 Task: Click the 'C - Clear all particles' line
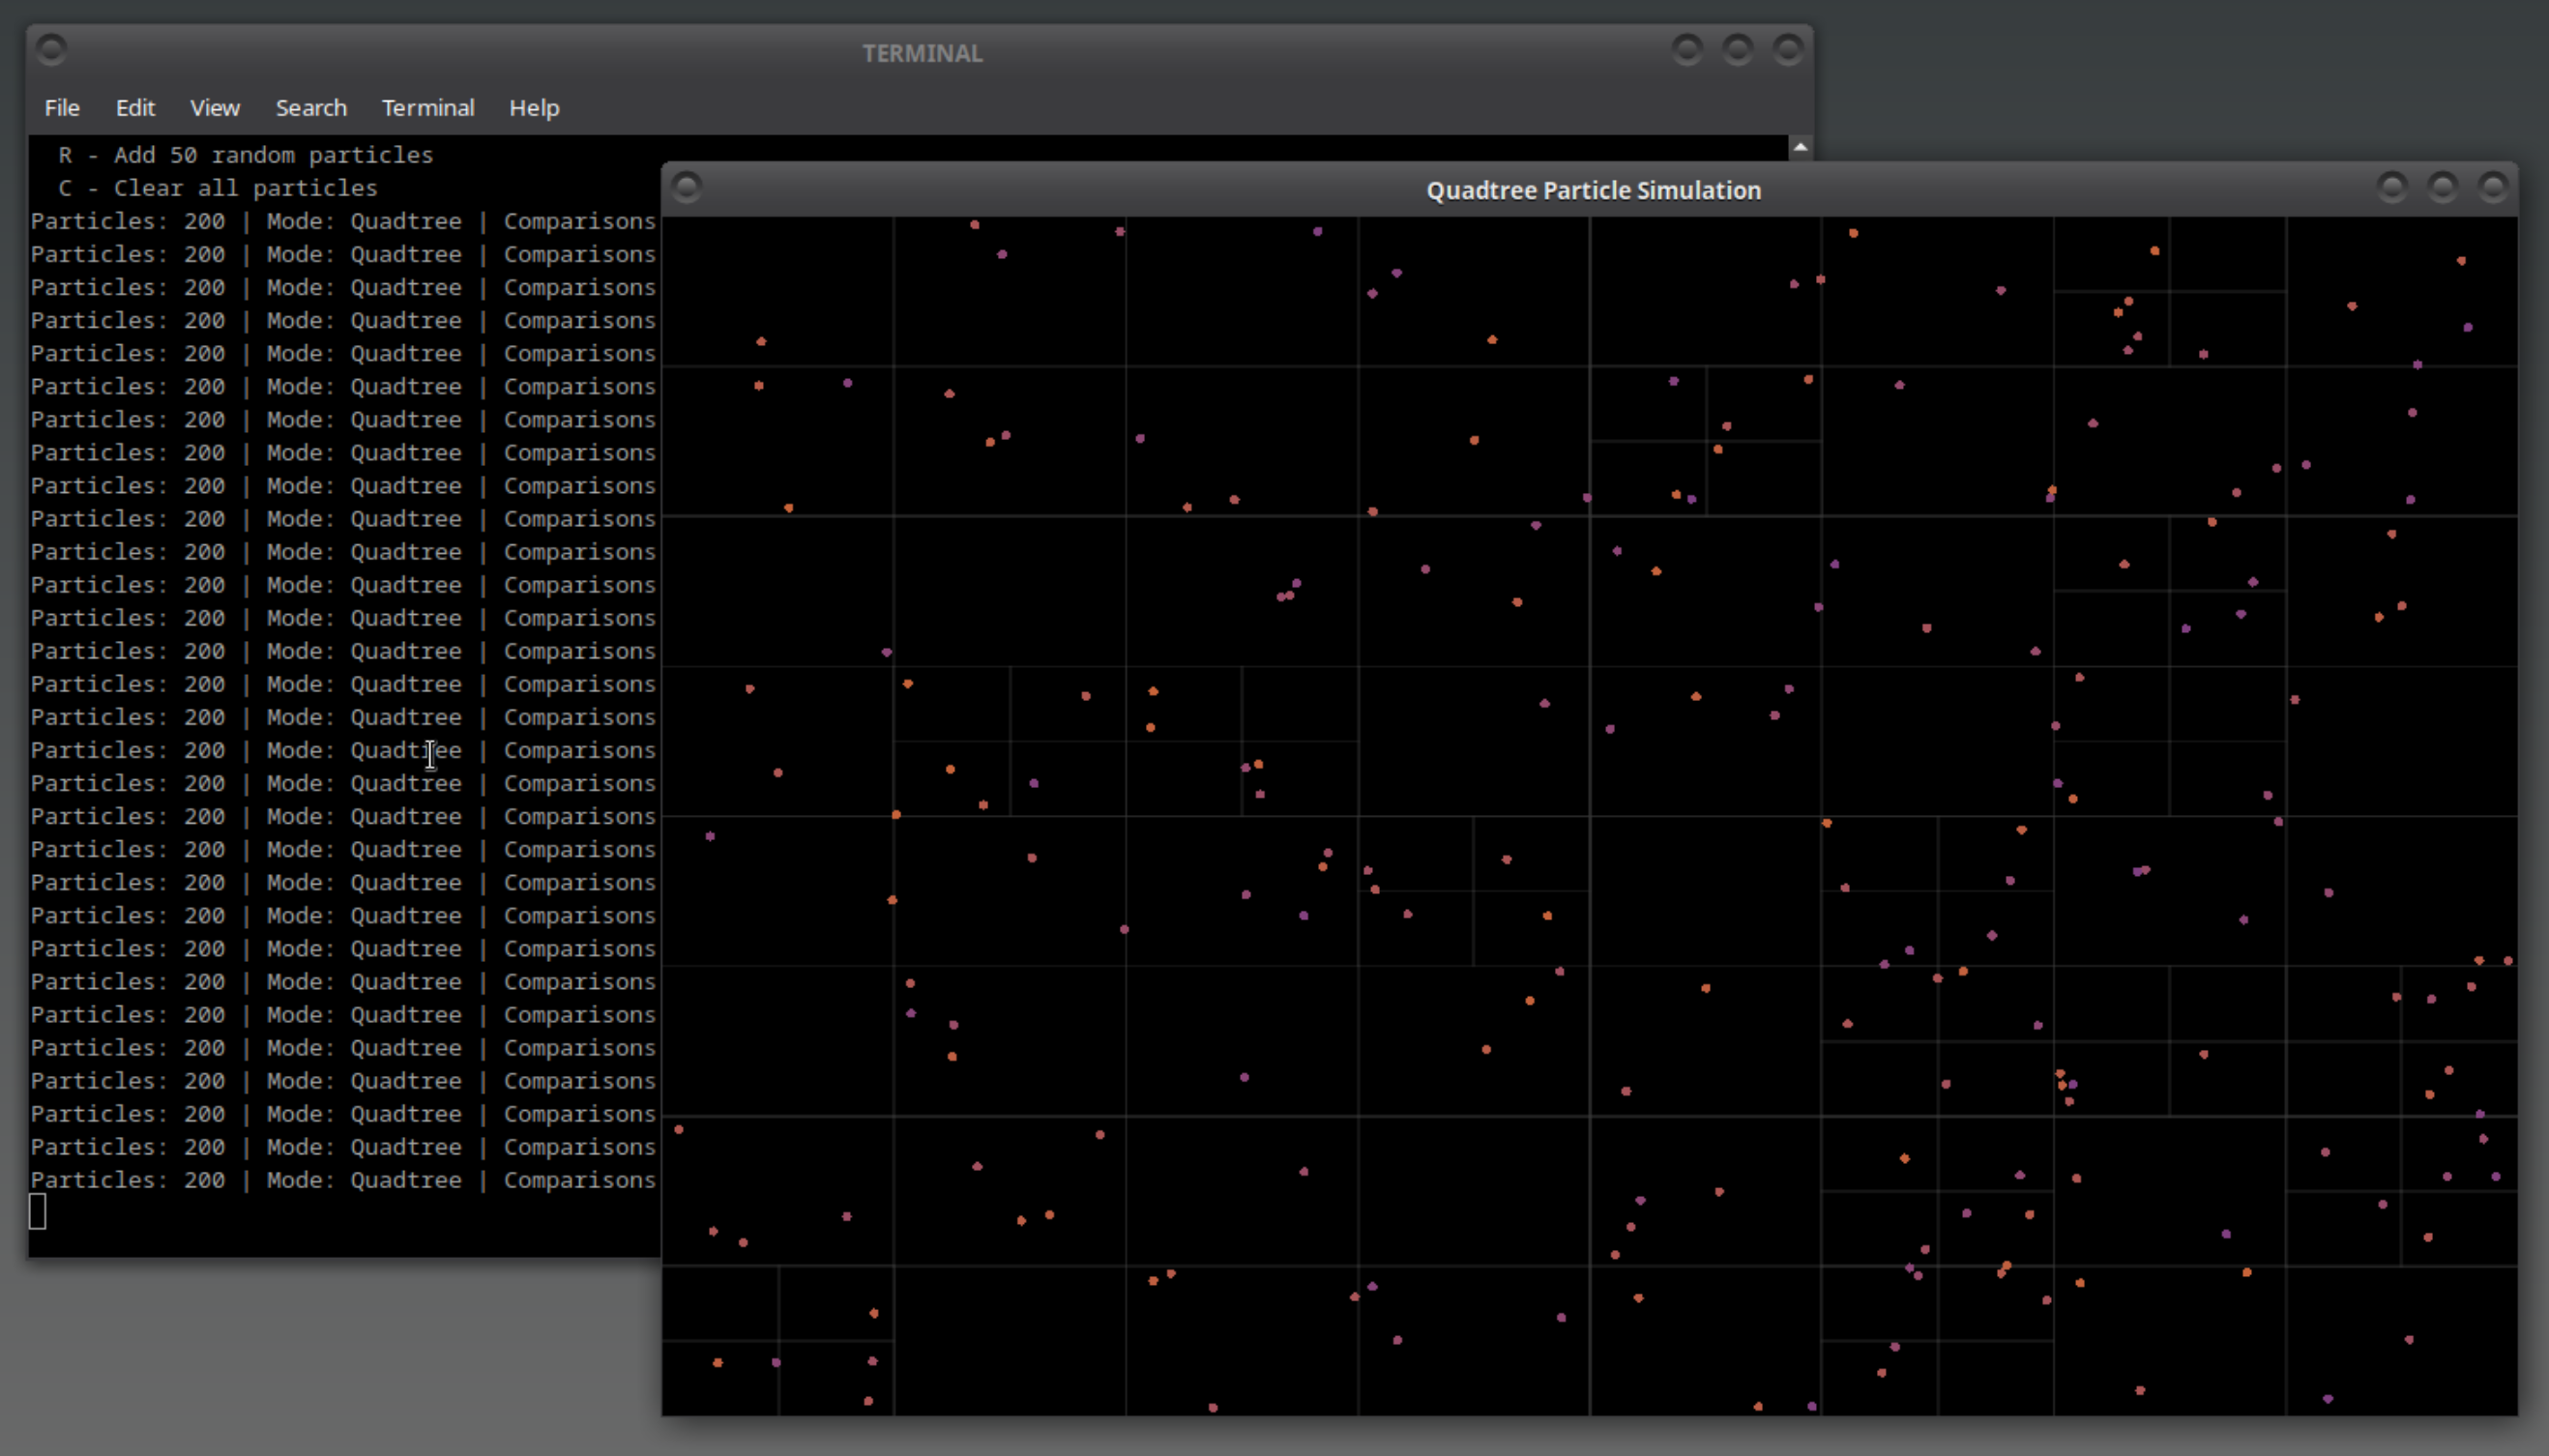(218, 188)
